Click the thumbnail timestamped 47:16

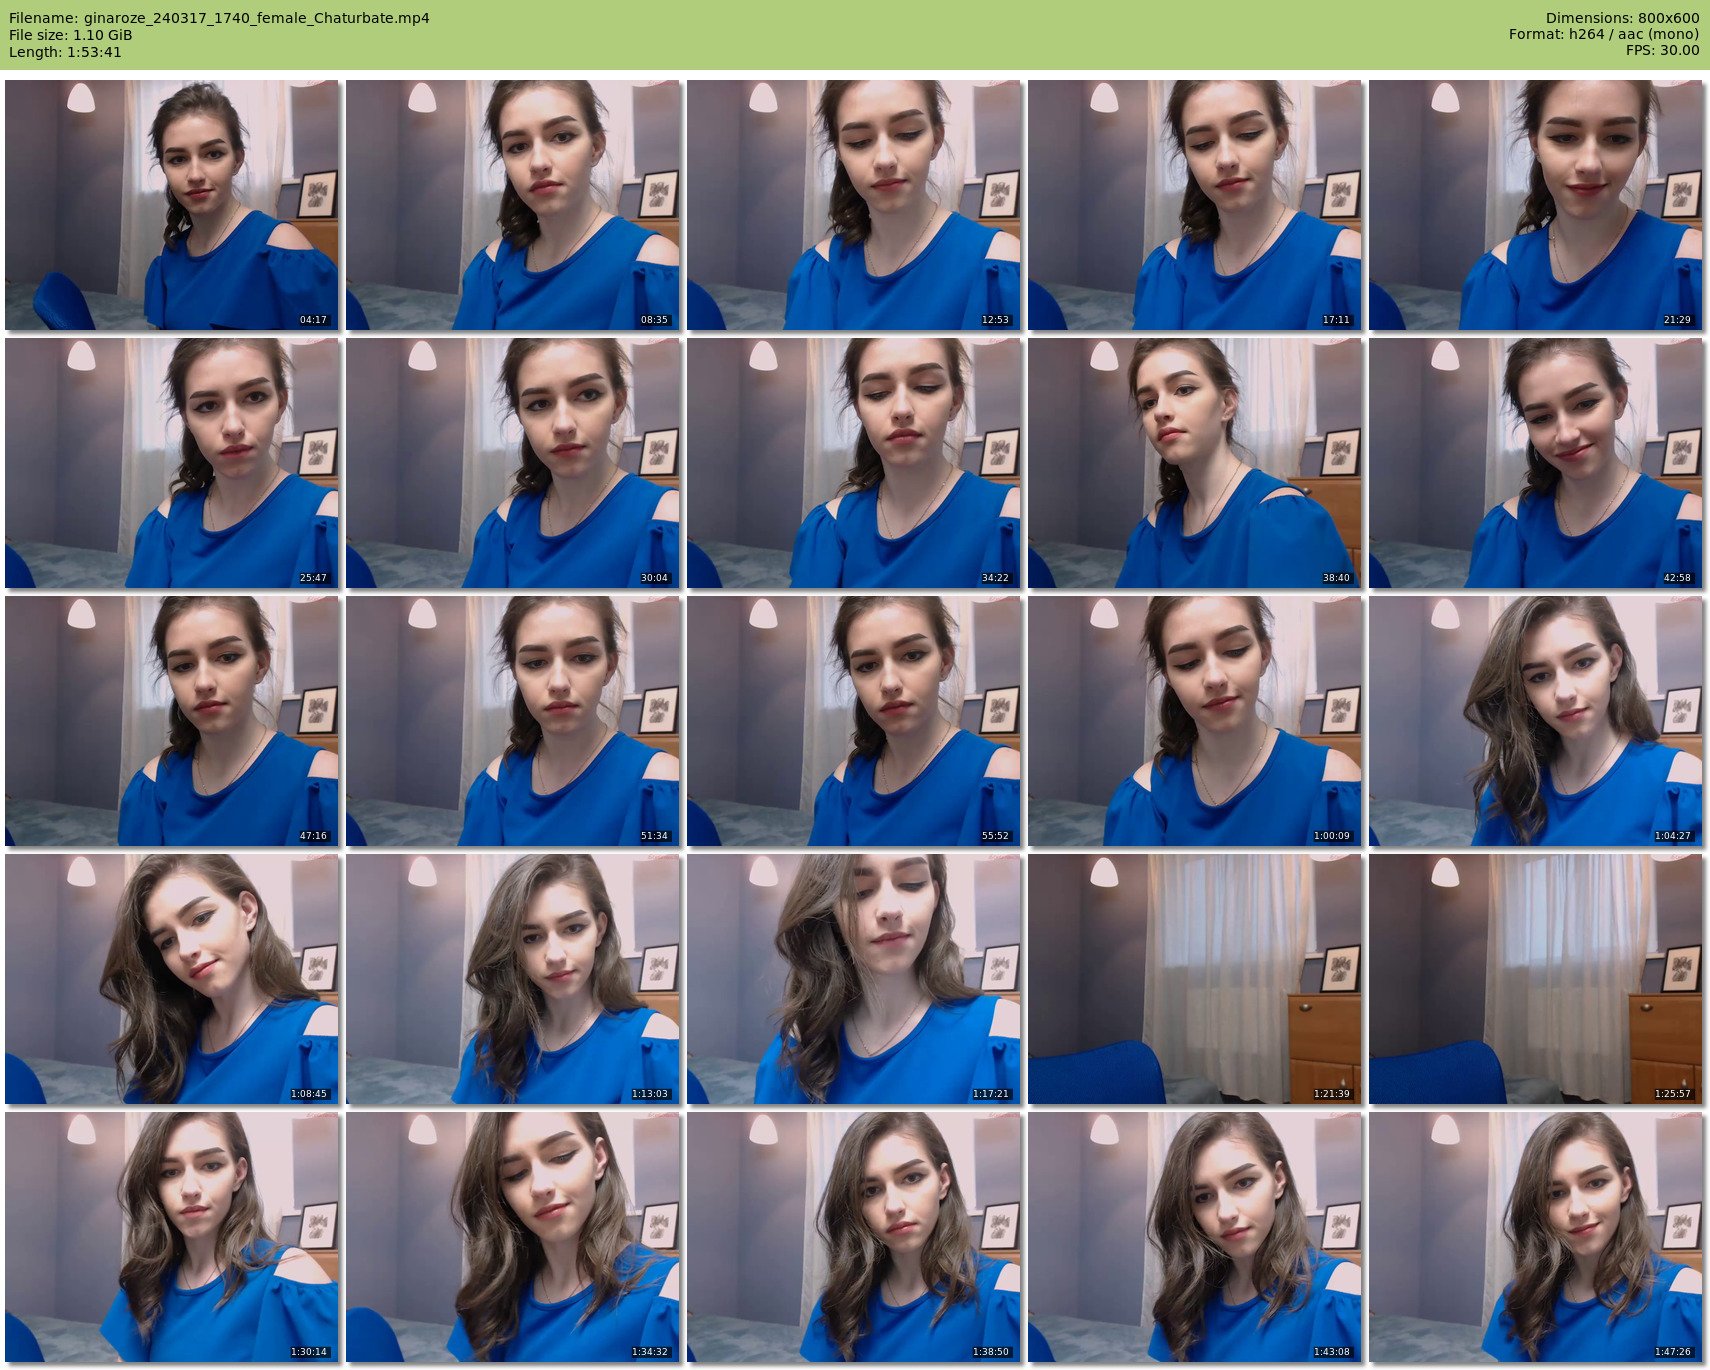pyautogui.click(x=172, y=721)
